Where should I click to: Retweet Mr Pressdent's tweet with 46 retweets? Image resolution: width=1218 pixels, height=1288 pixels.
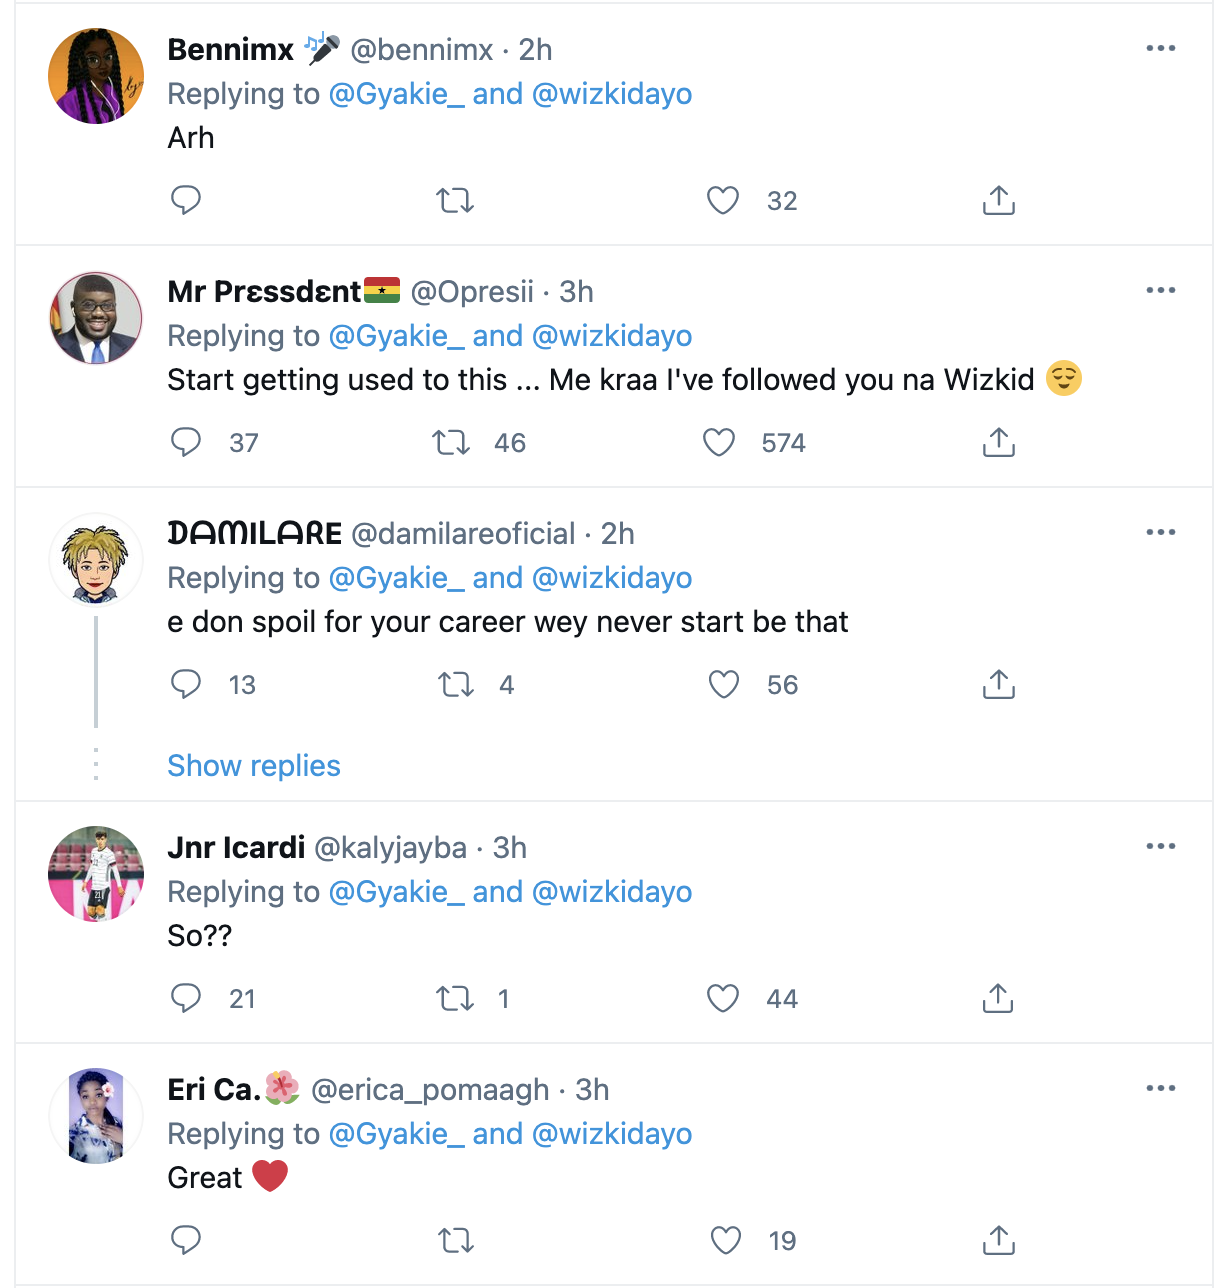pos(451,442)
